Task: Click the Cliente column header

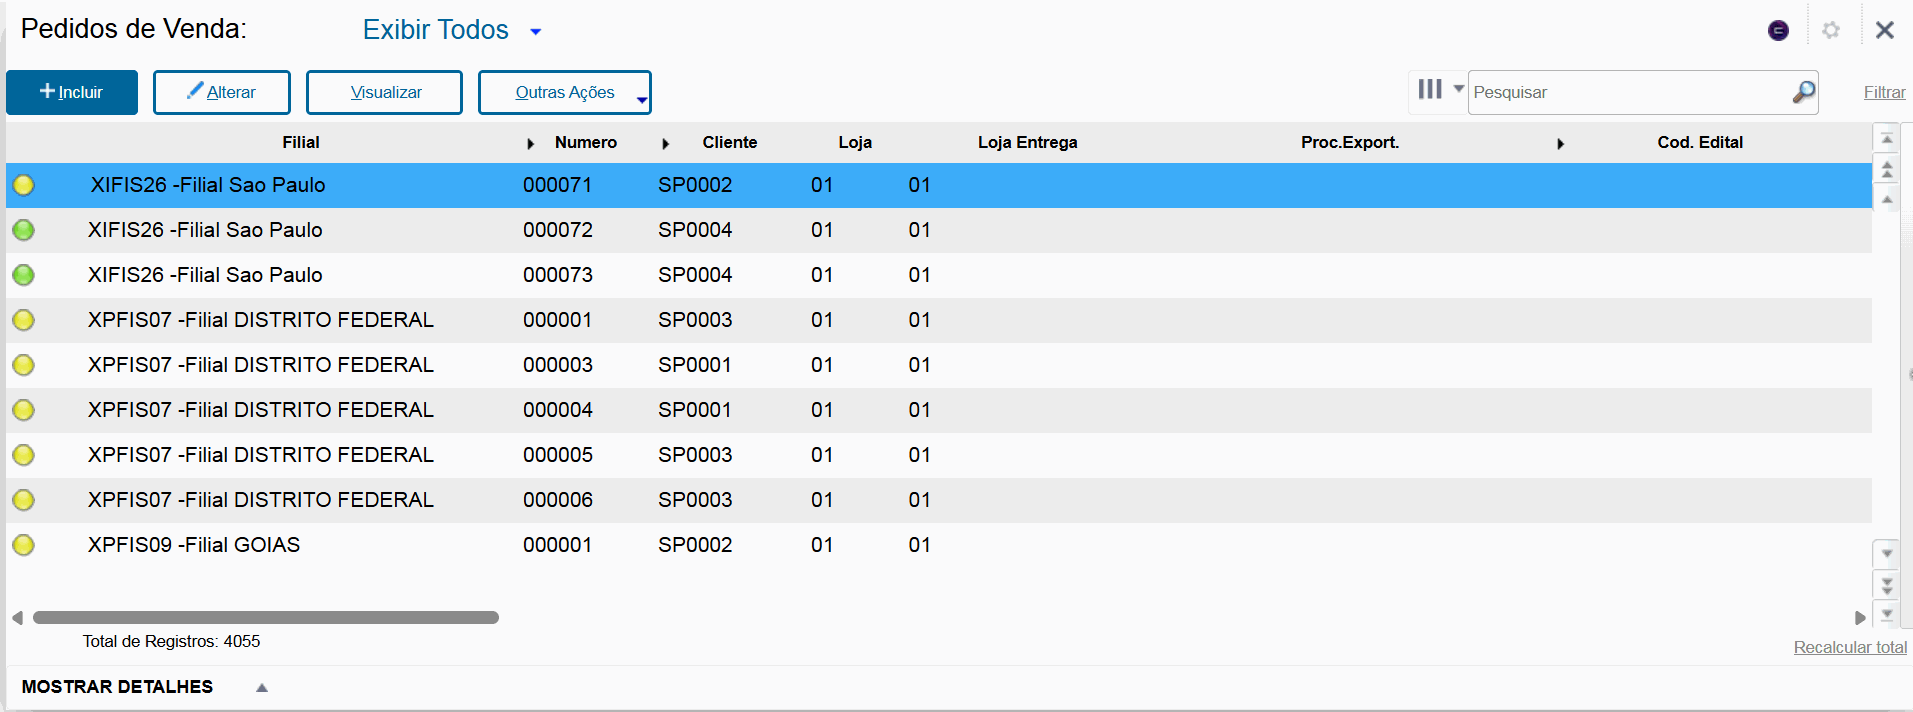Action: 729,142
